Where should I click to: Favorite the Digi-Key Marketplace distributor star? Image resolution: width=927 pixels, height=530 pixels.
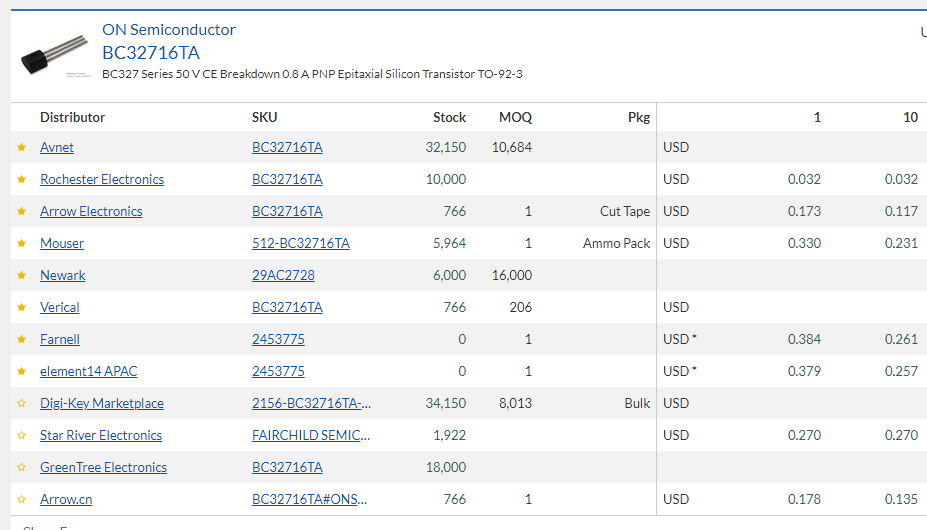[x=22, y=403]
